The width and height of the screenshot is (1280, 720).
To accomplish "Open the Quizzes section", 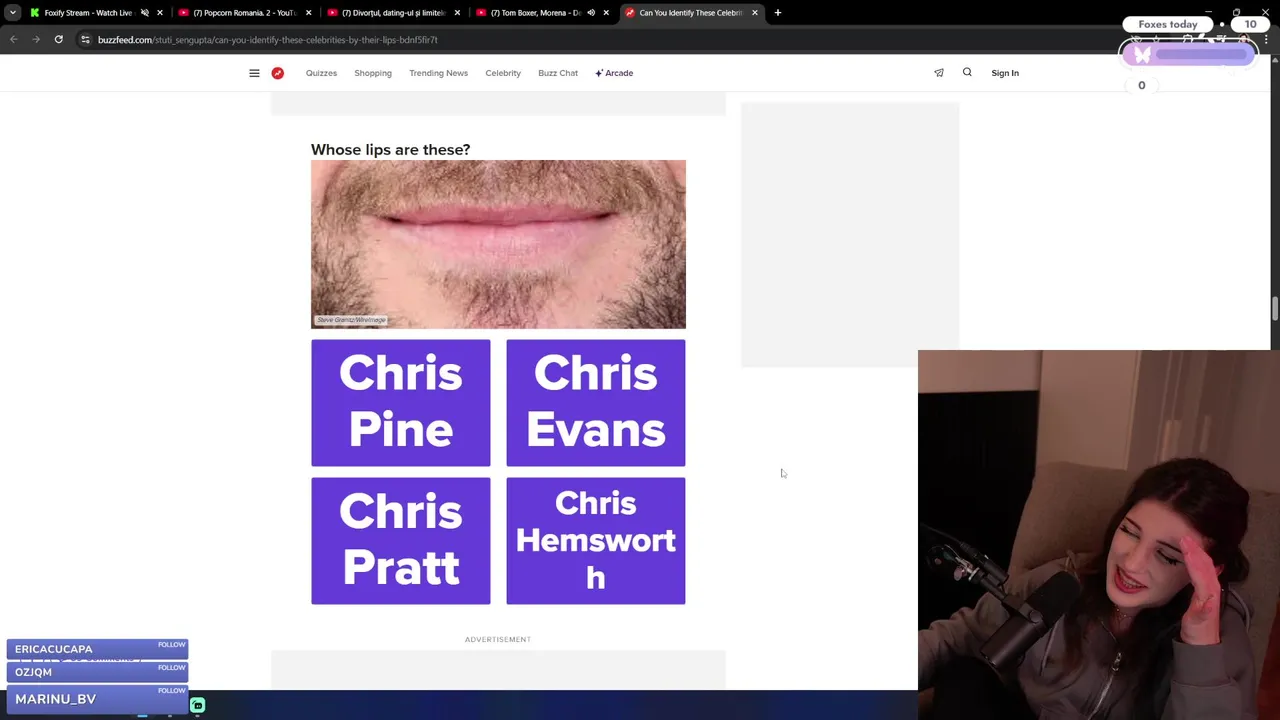I will [x=321, y=73].
